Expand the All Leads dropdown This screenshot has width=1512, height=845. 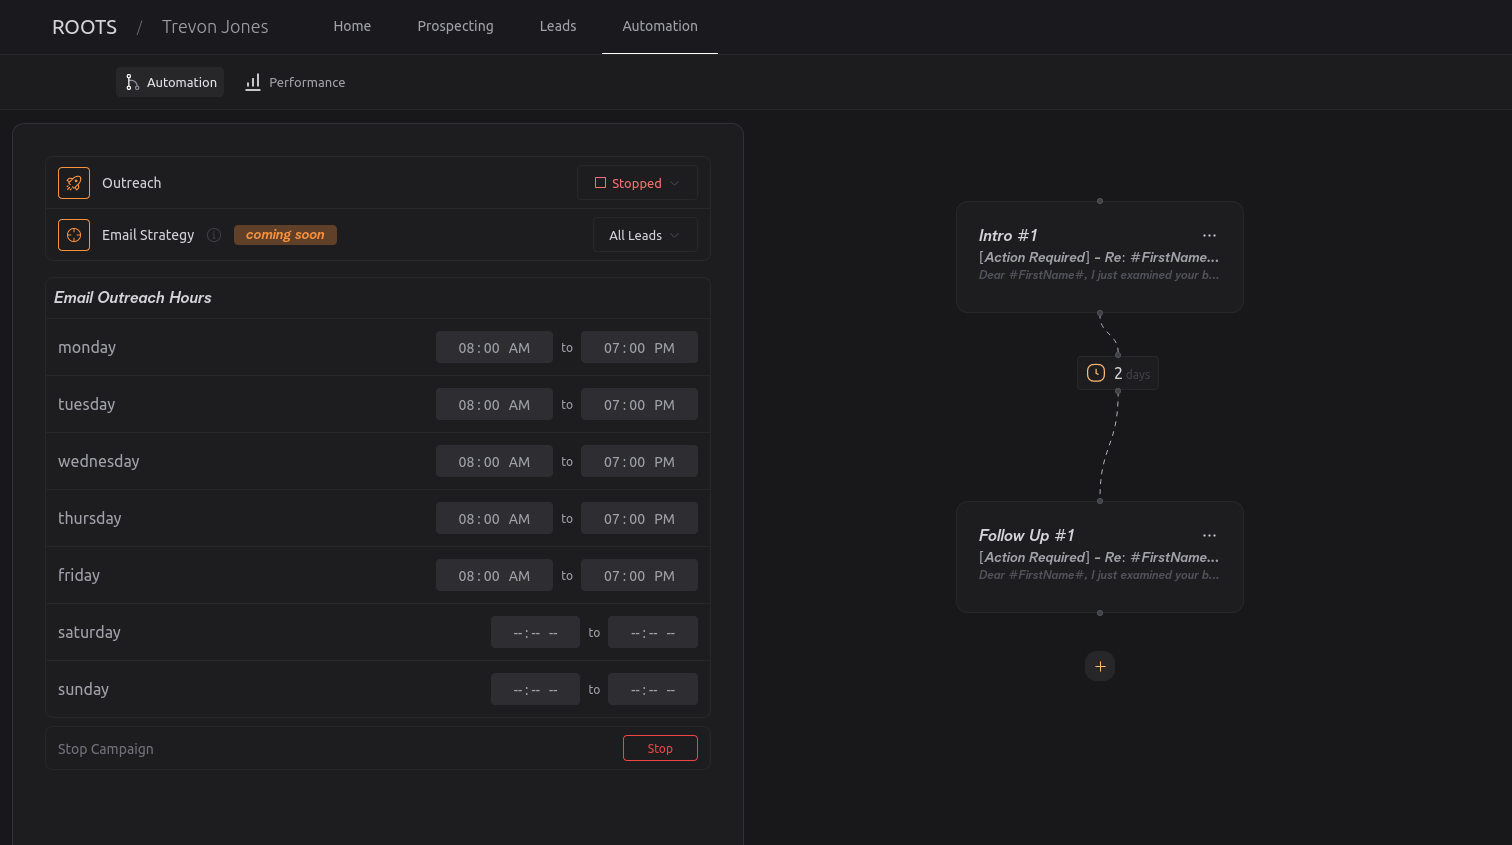(x=645, y=235)
